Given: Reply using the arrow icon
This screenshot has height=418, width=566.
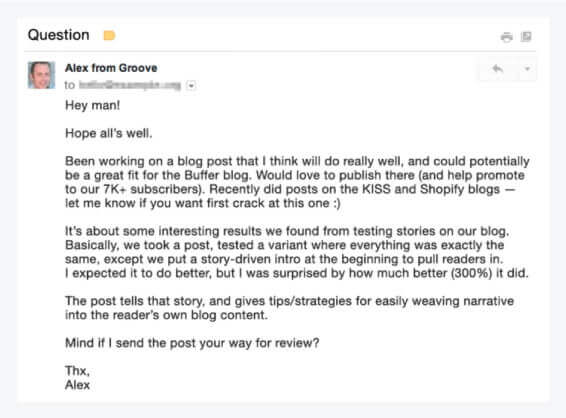Looking at the screenshot, I should click(x=498, y=69).
